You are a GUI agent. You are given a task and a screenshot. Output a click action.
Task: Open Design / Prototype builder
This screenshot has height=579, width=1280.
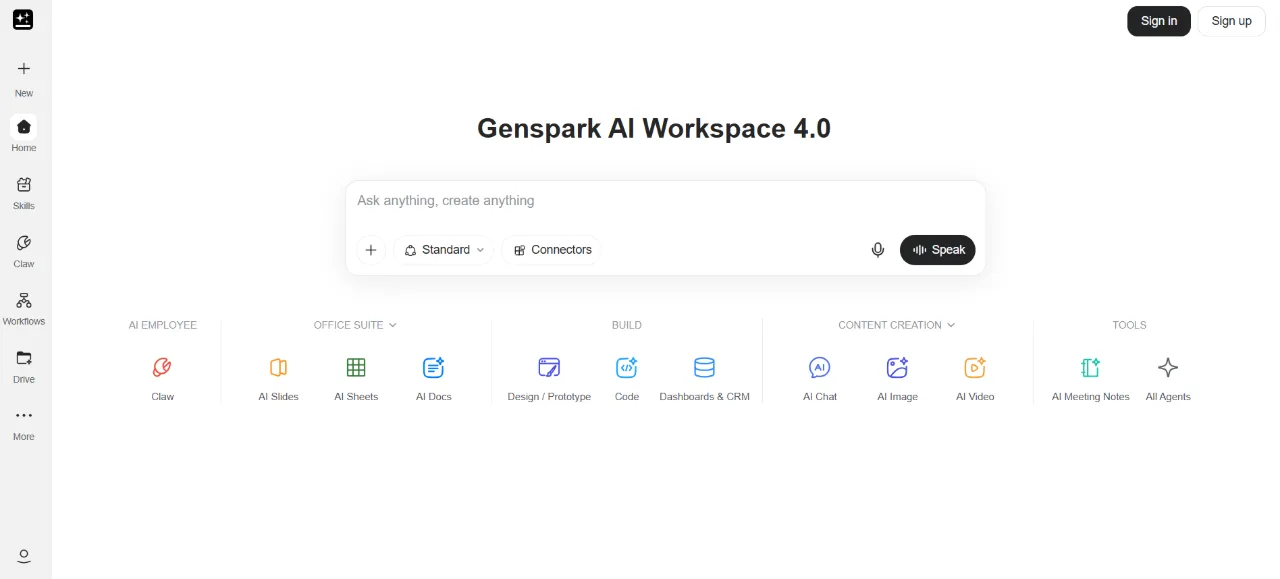coord(549,378)
